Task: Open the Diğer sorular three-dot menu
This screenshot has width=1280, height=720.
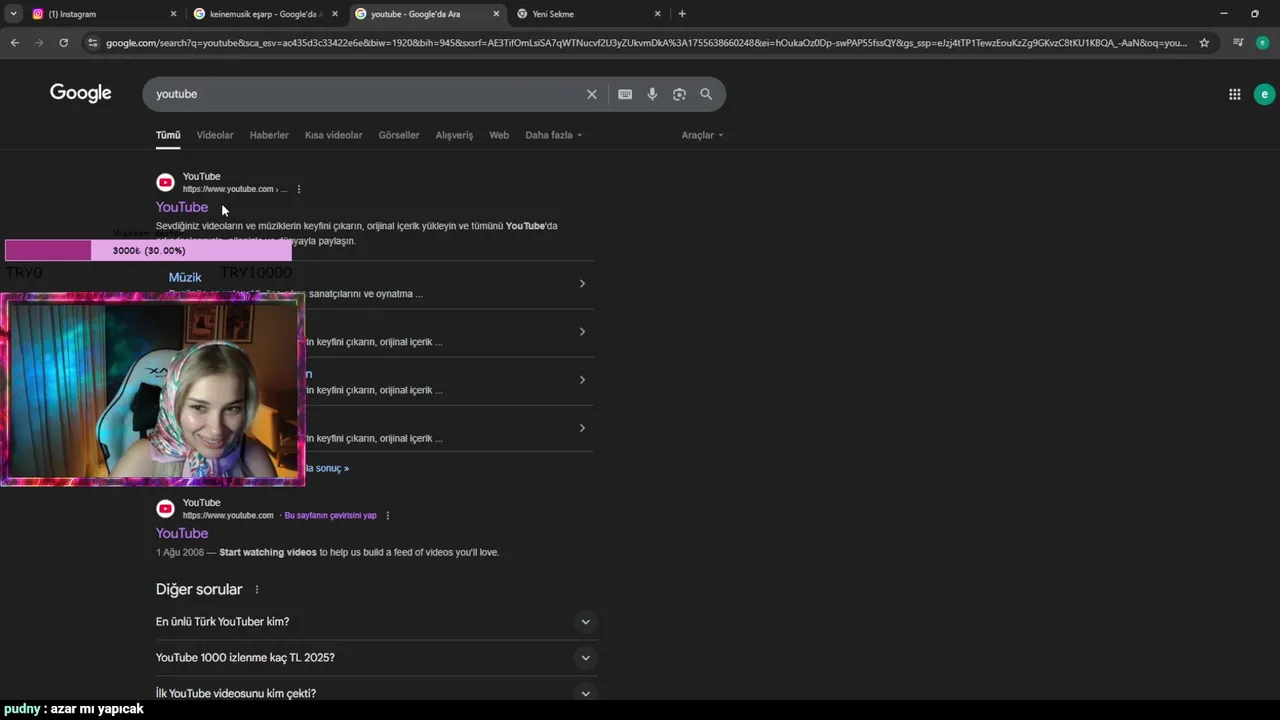Action: [257, 590]
